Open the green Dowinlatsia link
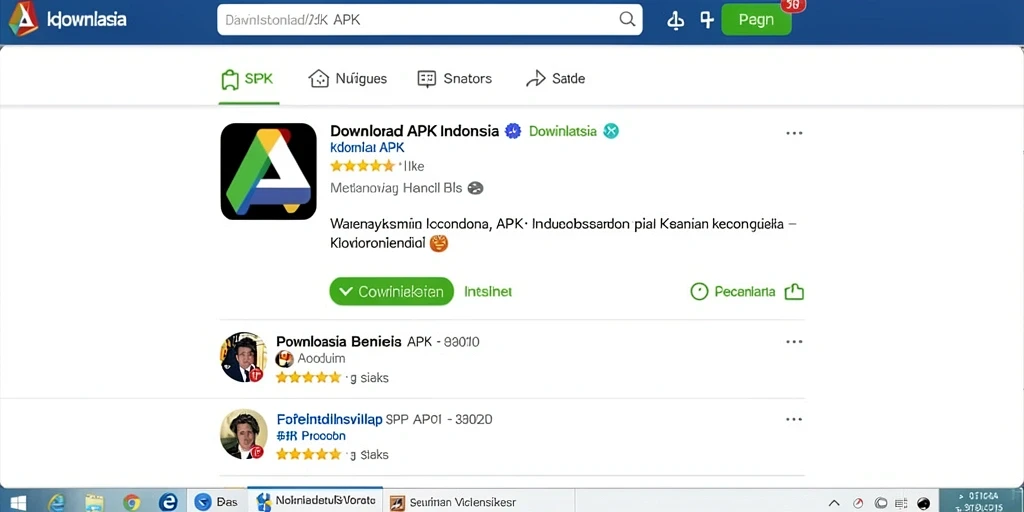The width and height of the screenshot is (1024, 512). coord(562,131)
